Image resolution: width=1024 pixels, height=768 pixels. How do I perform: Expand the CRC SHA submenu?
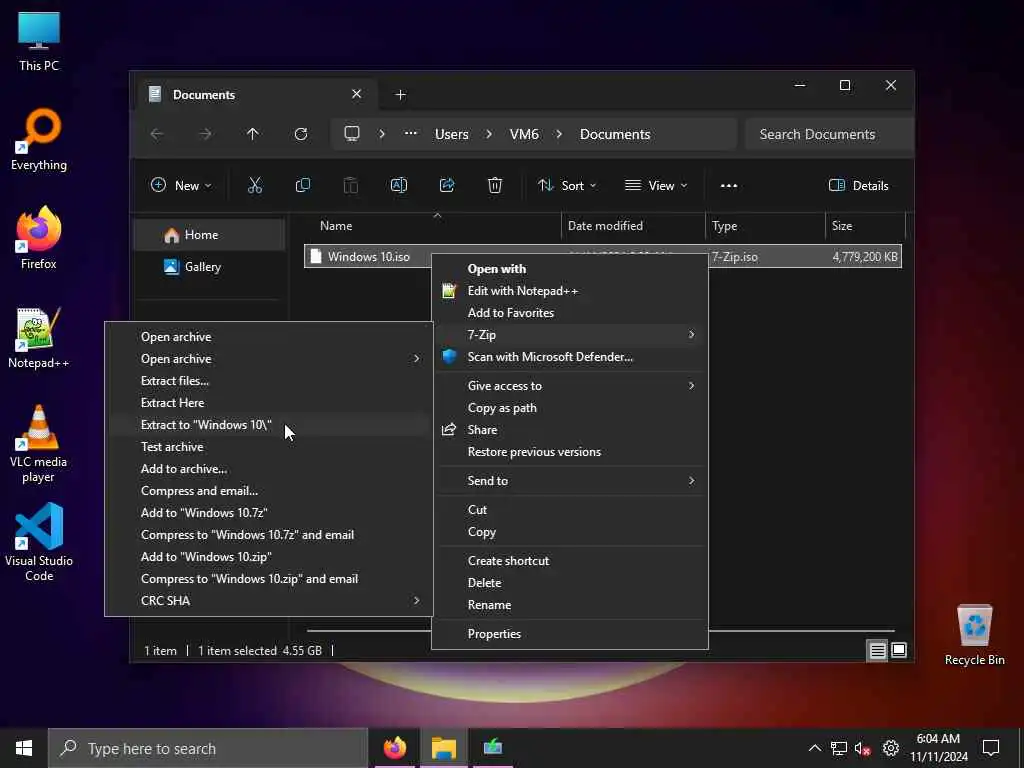[x=268, y=600]
